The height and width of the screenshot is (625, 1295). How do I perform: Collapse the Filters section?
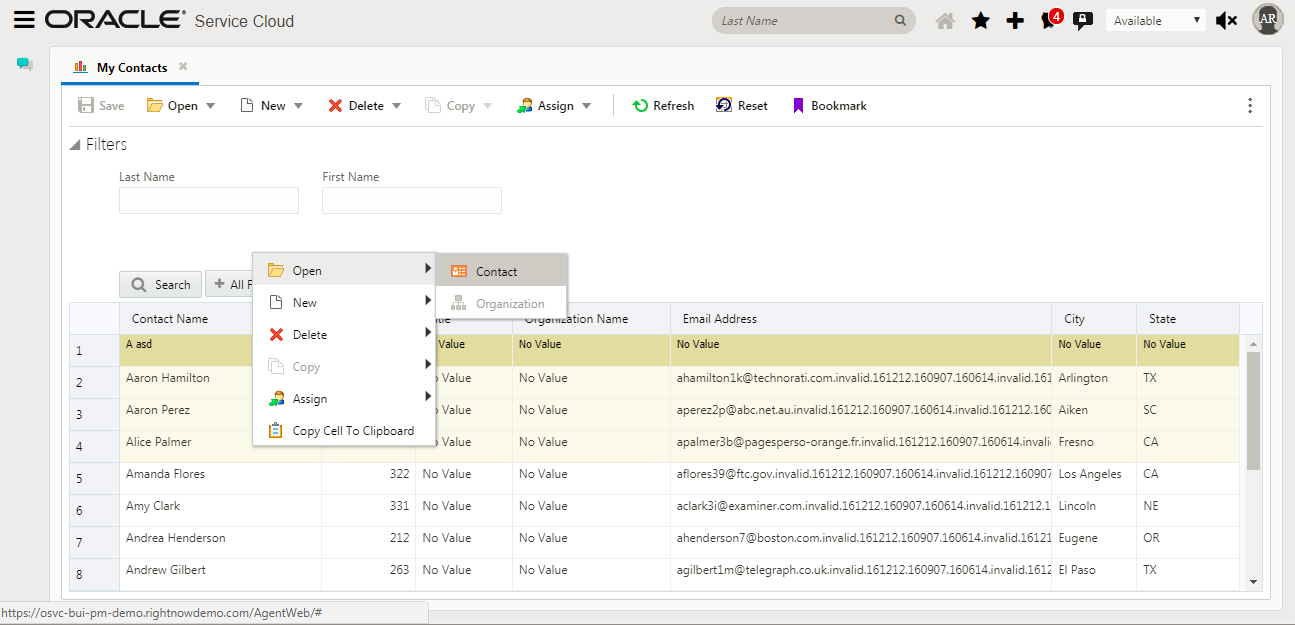(75, 145)
